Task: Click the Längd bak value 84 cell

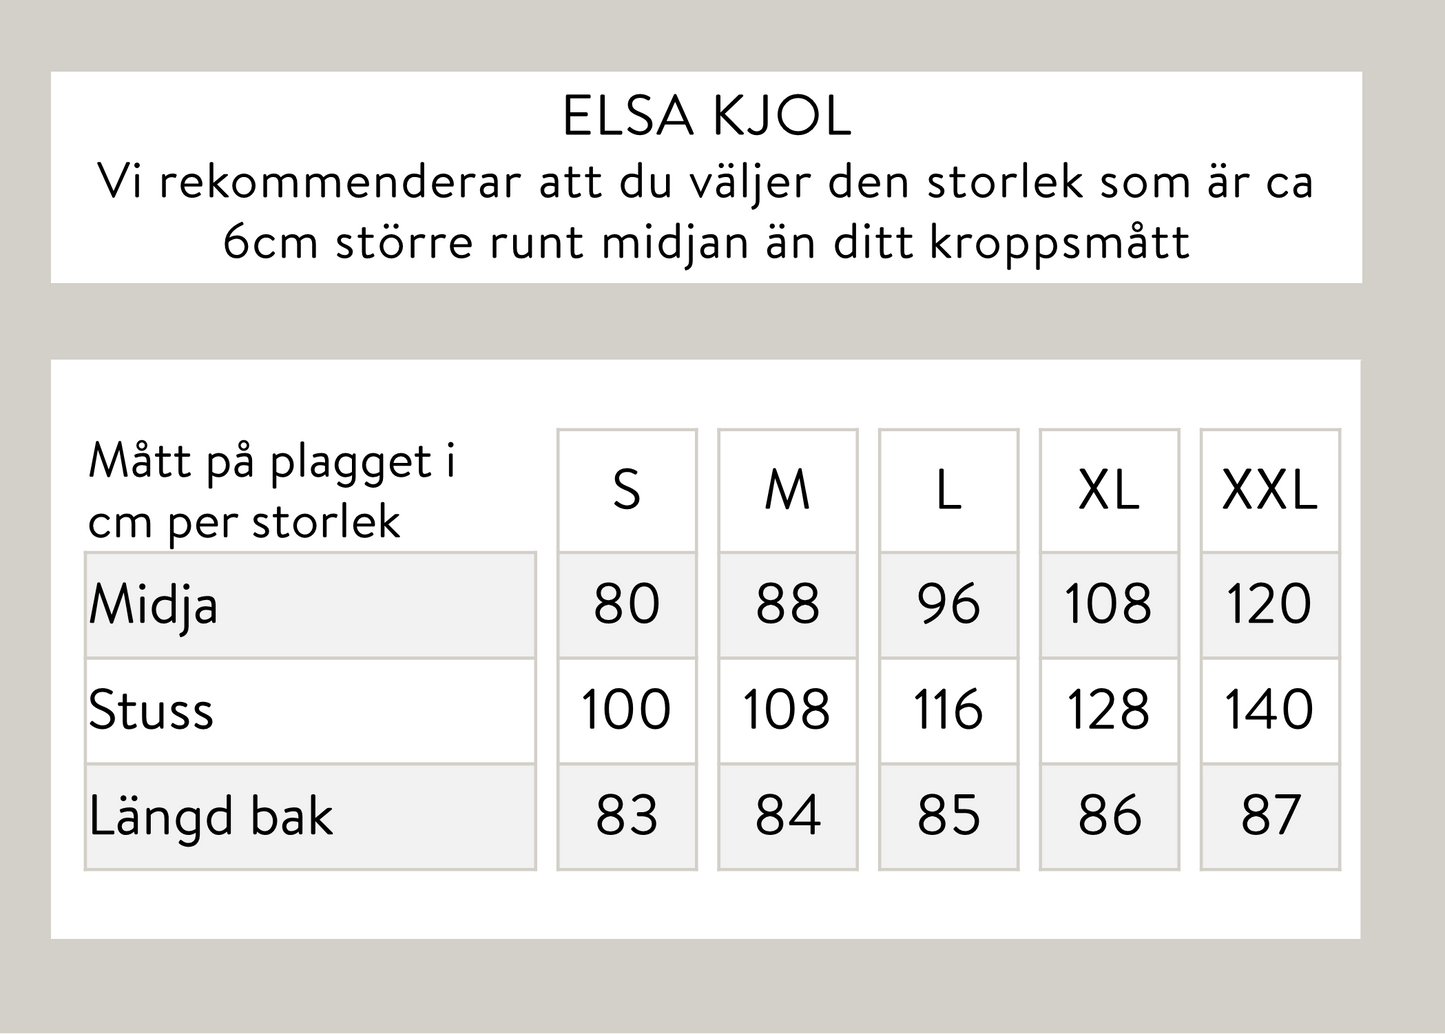Action: pyautogui.click(x=787, y=815)
